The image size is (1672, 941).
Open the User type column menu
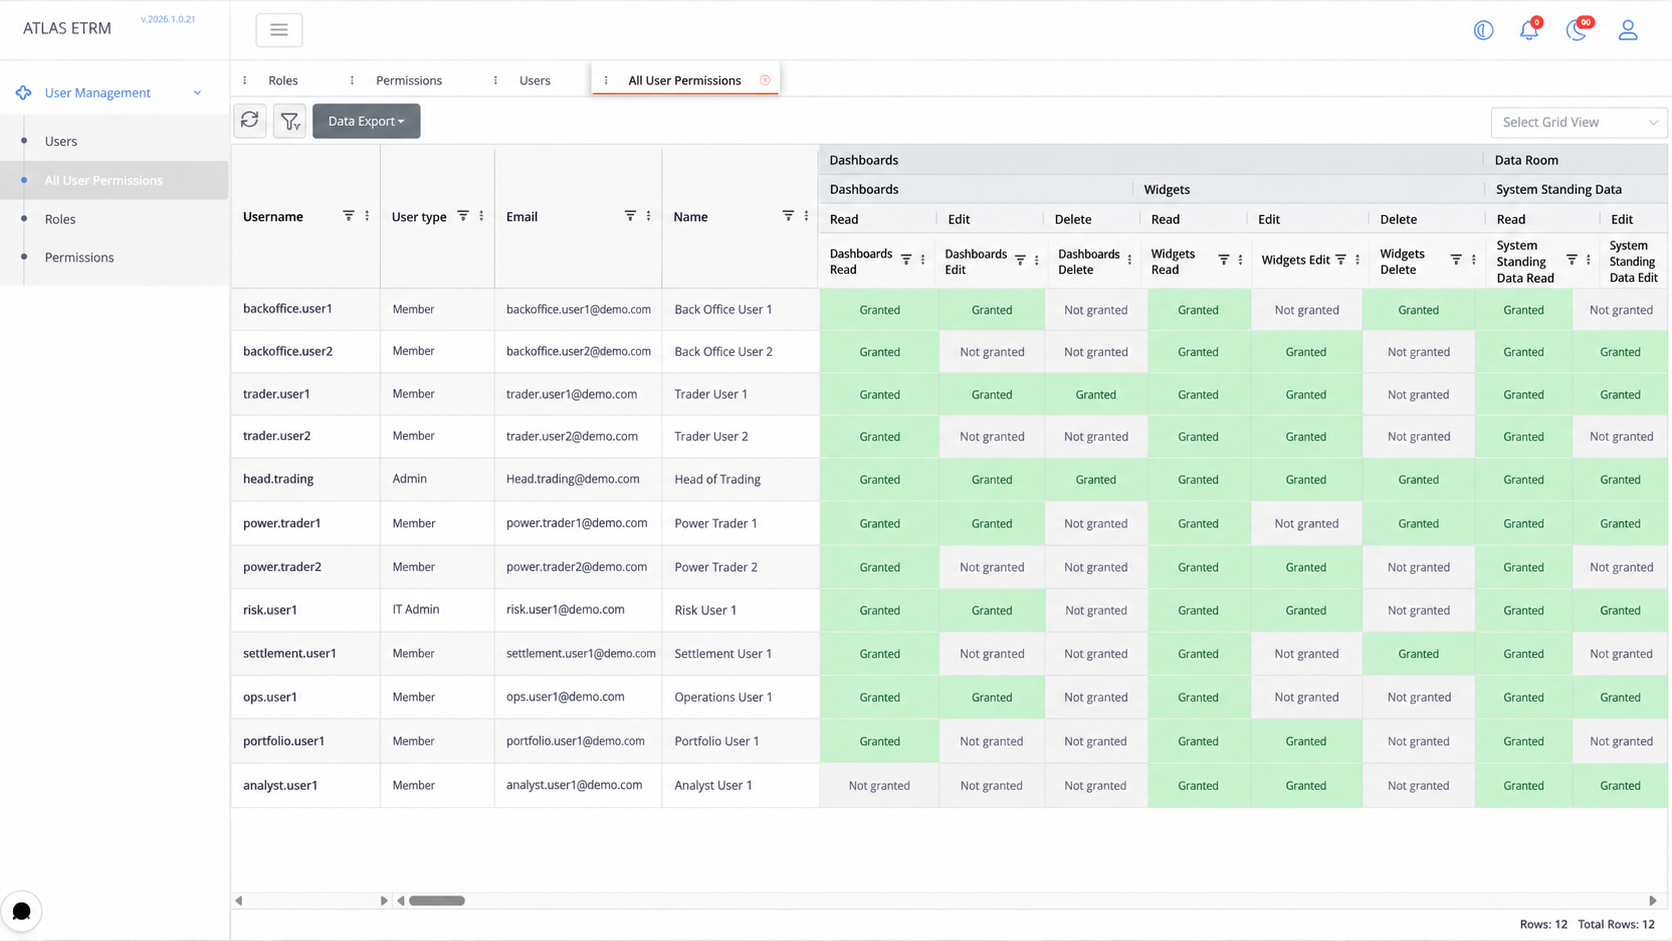[481, 216]
